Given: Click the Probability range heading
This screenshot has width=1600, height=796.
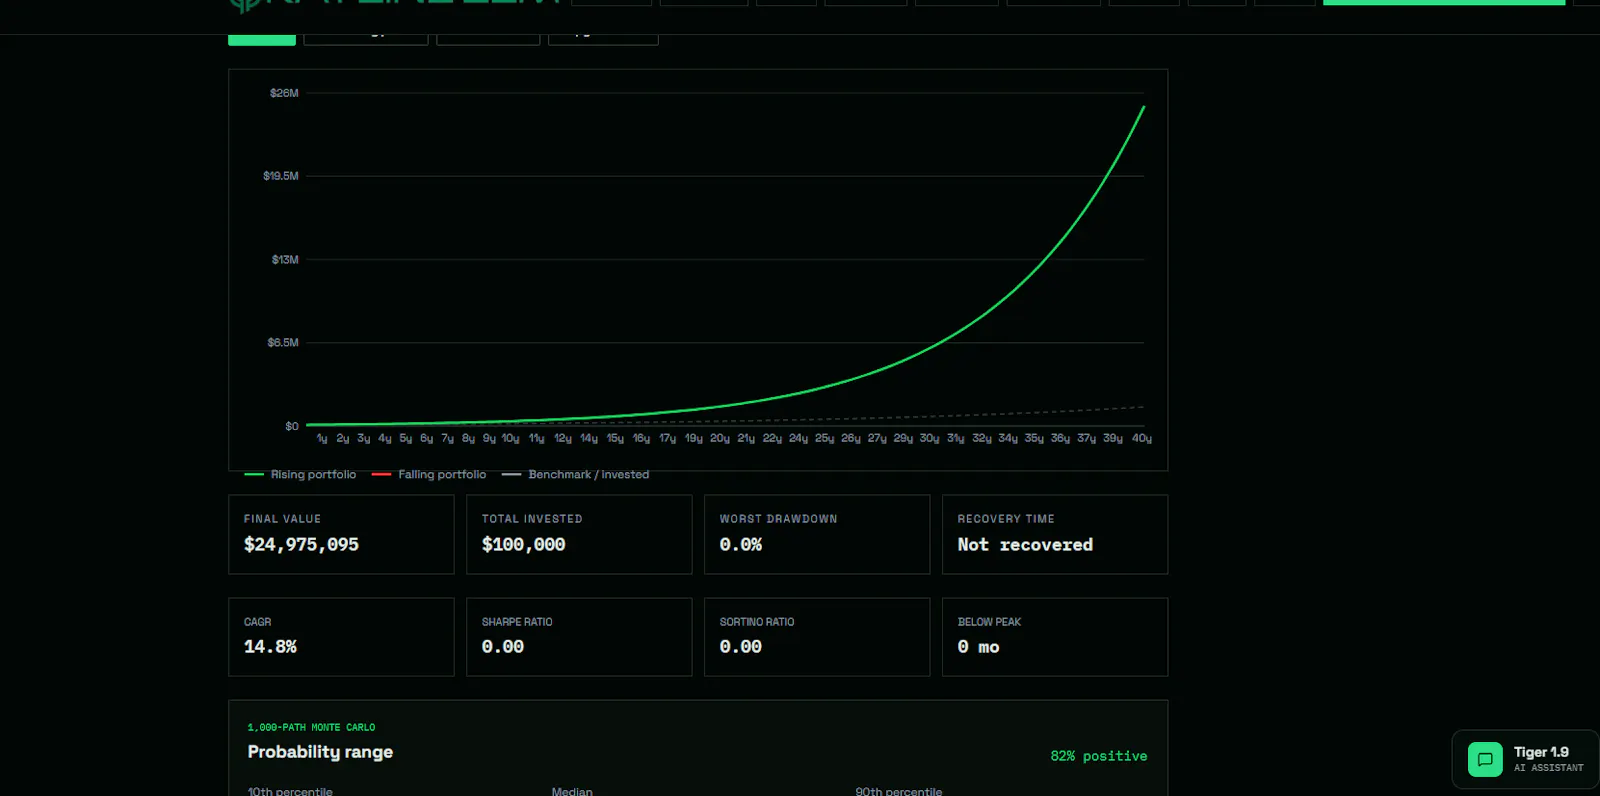Looking at the screenshot, I should 320,752.
